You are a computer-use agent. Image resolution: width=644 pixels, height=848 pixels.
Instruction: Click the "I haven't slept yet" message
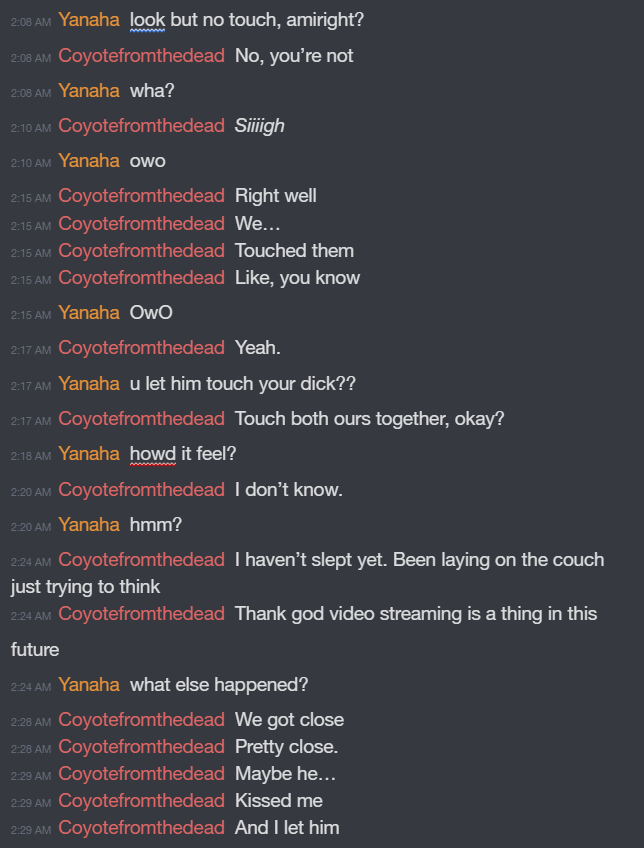point(419,560)
